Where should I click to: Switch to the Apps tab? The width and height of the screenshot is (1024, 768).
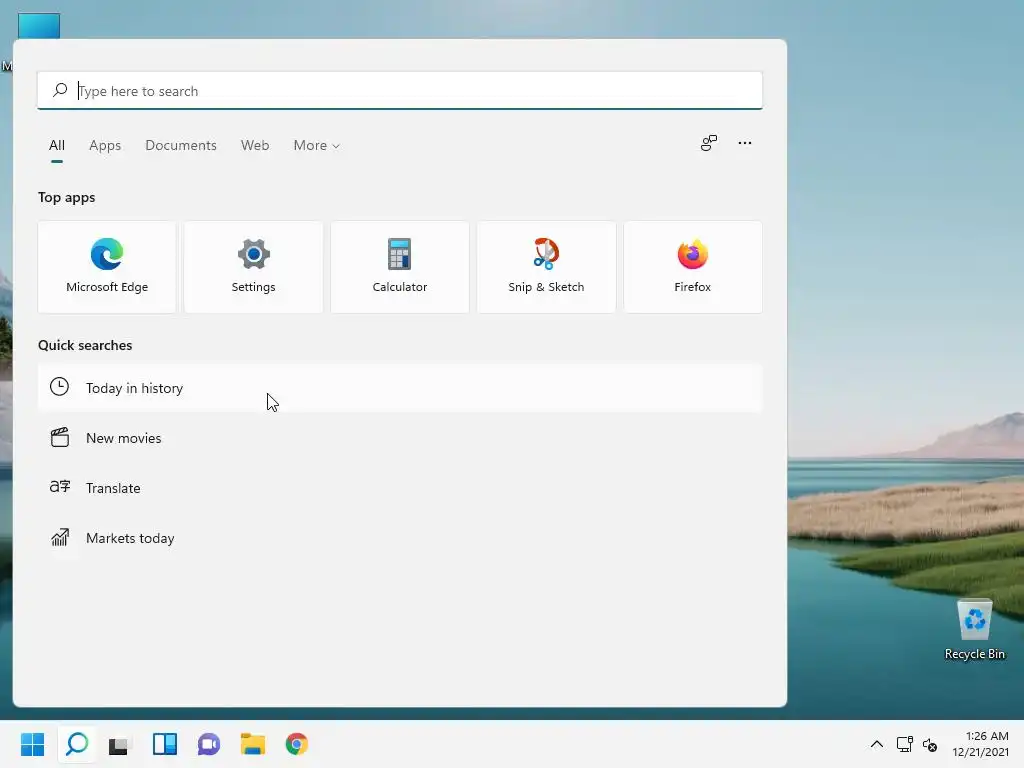(x=105, y=145)
